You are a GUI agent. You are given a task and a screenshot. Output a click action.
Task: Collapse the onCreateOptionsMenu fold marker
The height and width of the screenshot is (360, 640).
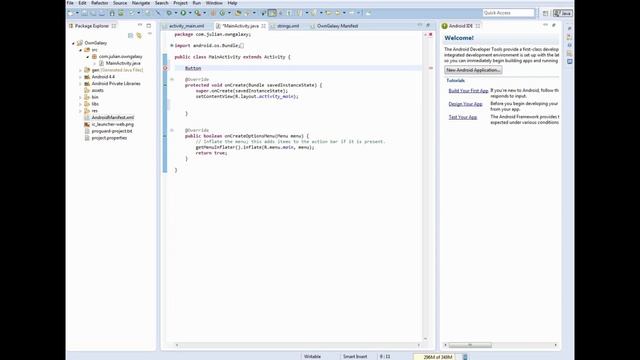tap(172, 130)
